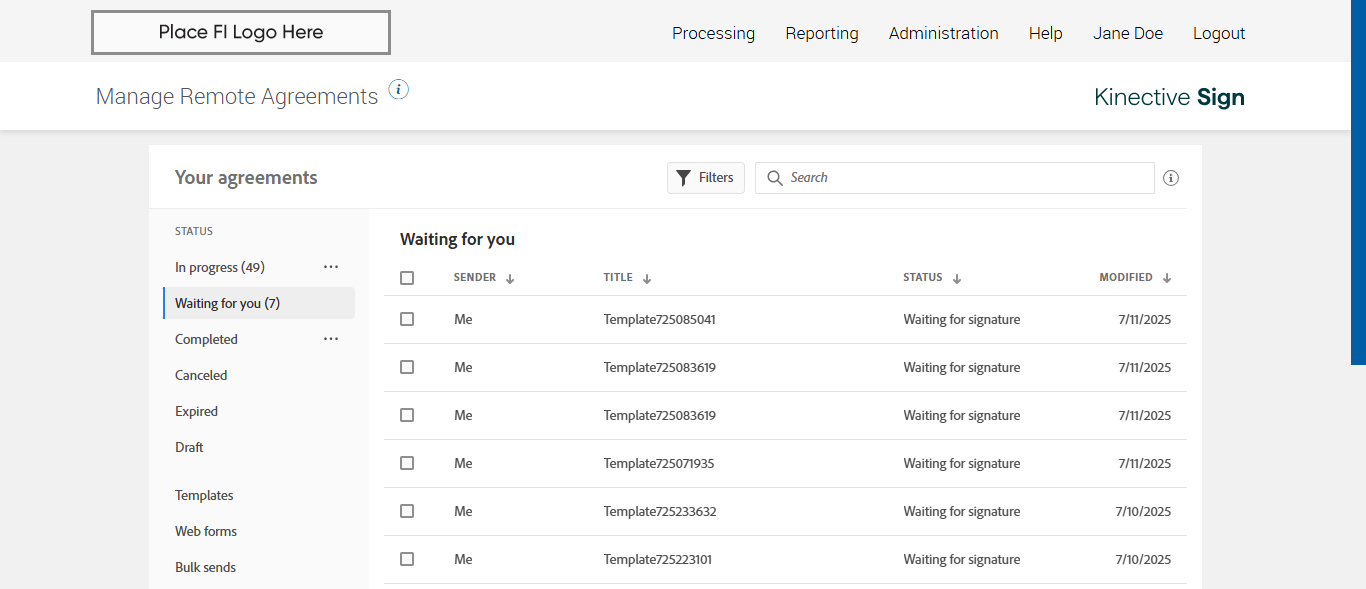This screenshot has width=1366, height=589.
Task: Expand In progress options via three dots
Action: click(x=331, y=267)
